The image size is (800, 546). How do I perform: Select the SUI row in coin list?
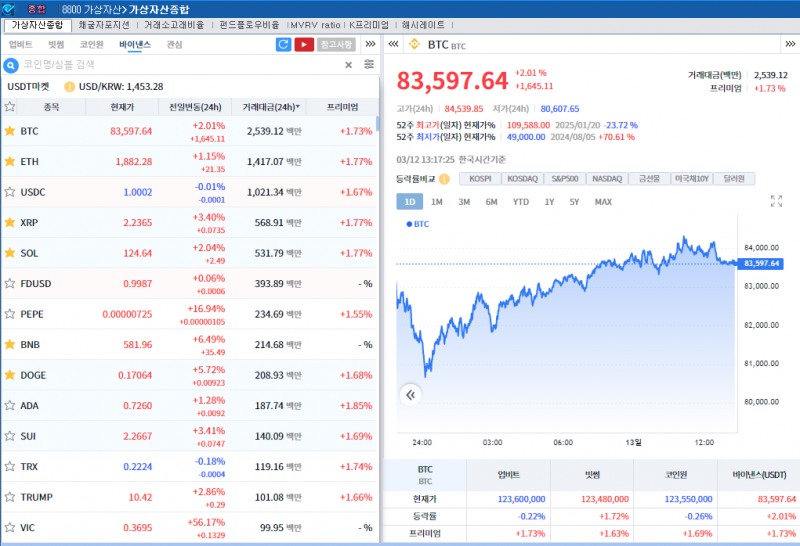click(189, 436)
